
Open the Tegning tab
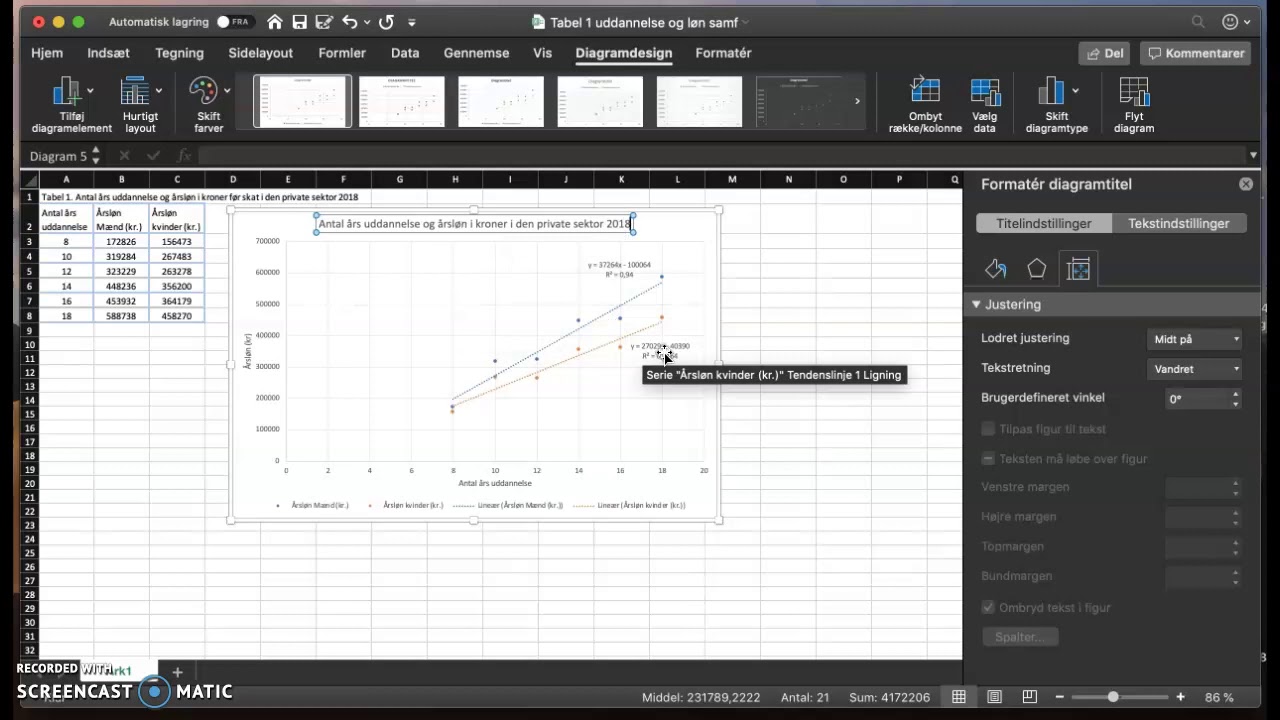[180, 53]
